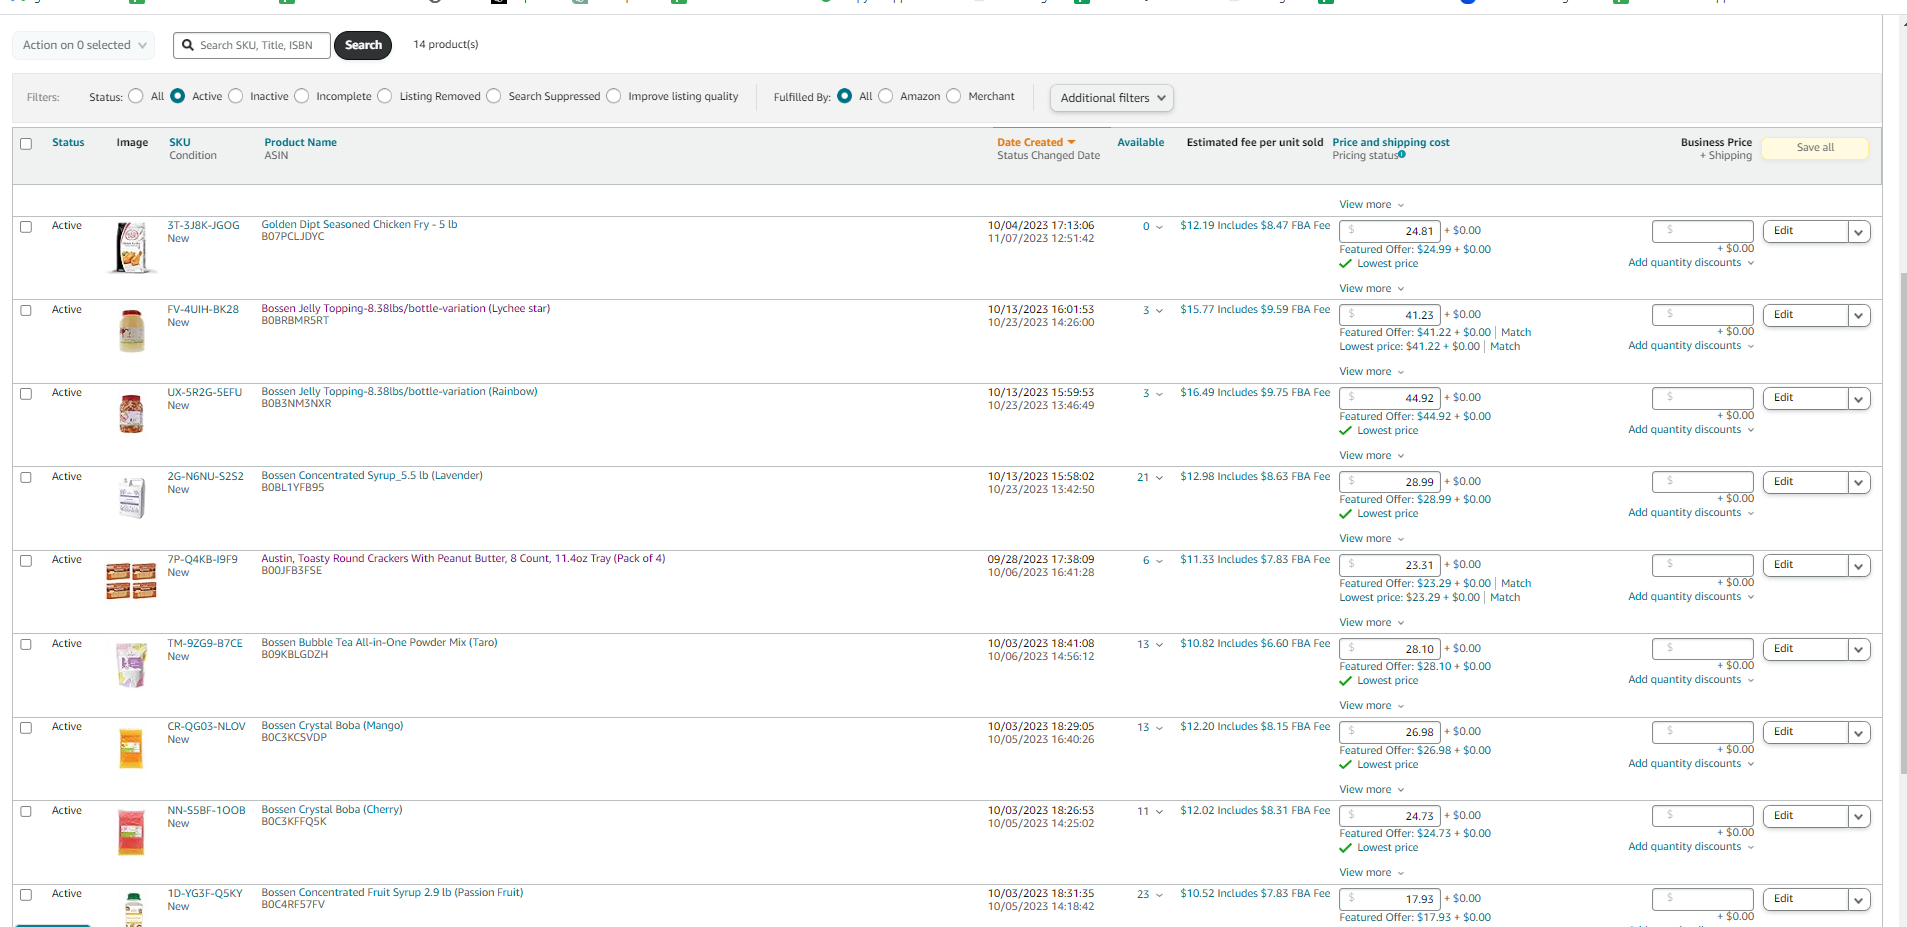Open the Mango crystal boba thumbnail
Image resolution: width=1907 pixels, height=927 pixels.
pos(131,748)
